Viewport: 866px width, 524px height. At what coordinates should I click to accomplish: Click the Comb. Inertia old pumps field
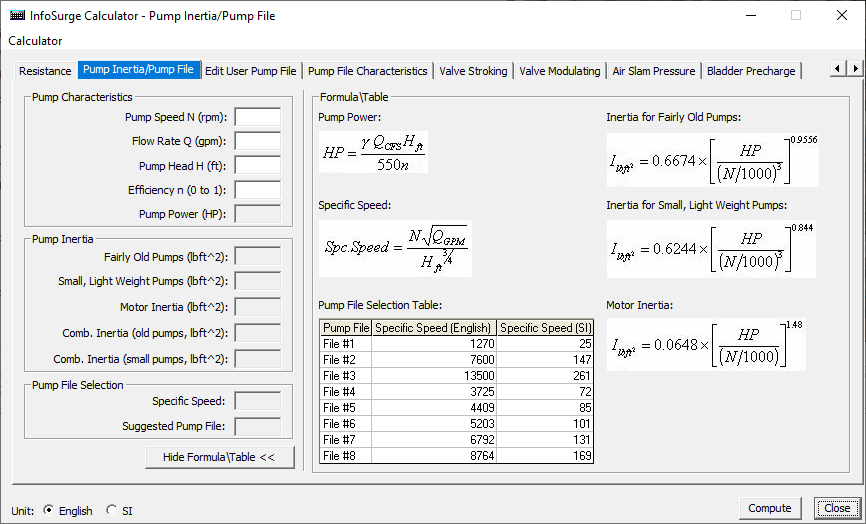258,333
